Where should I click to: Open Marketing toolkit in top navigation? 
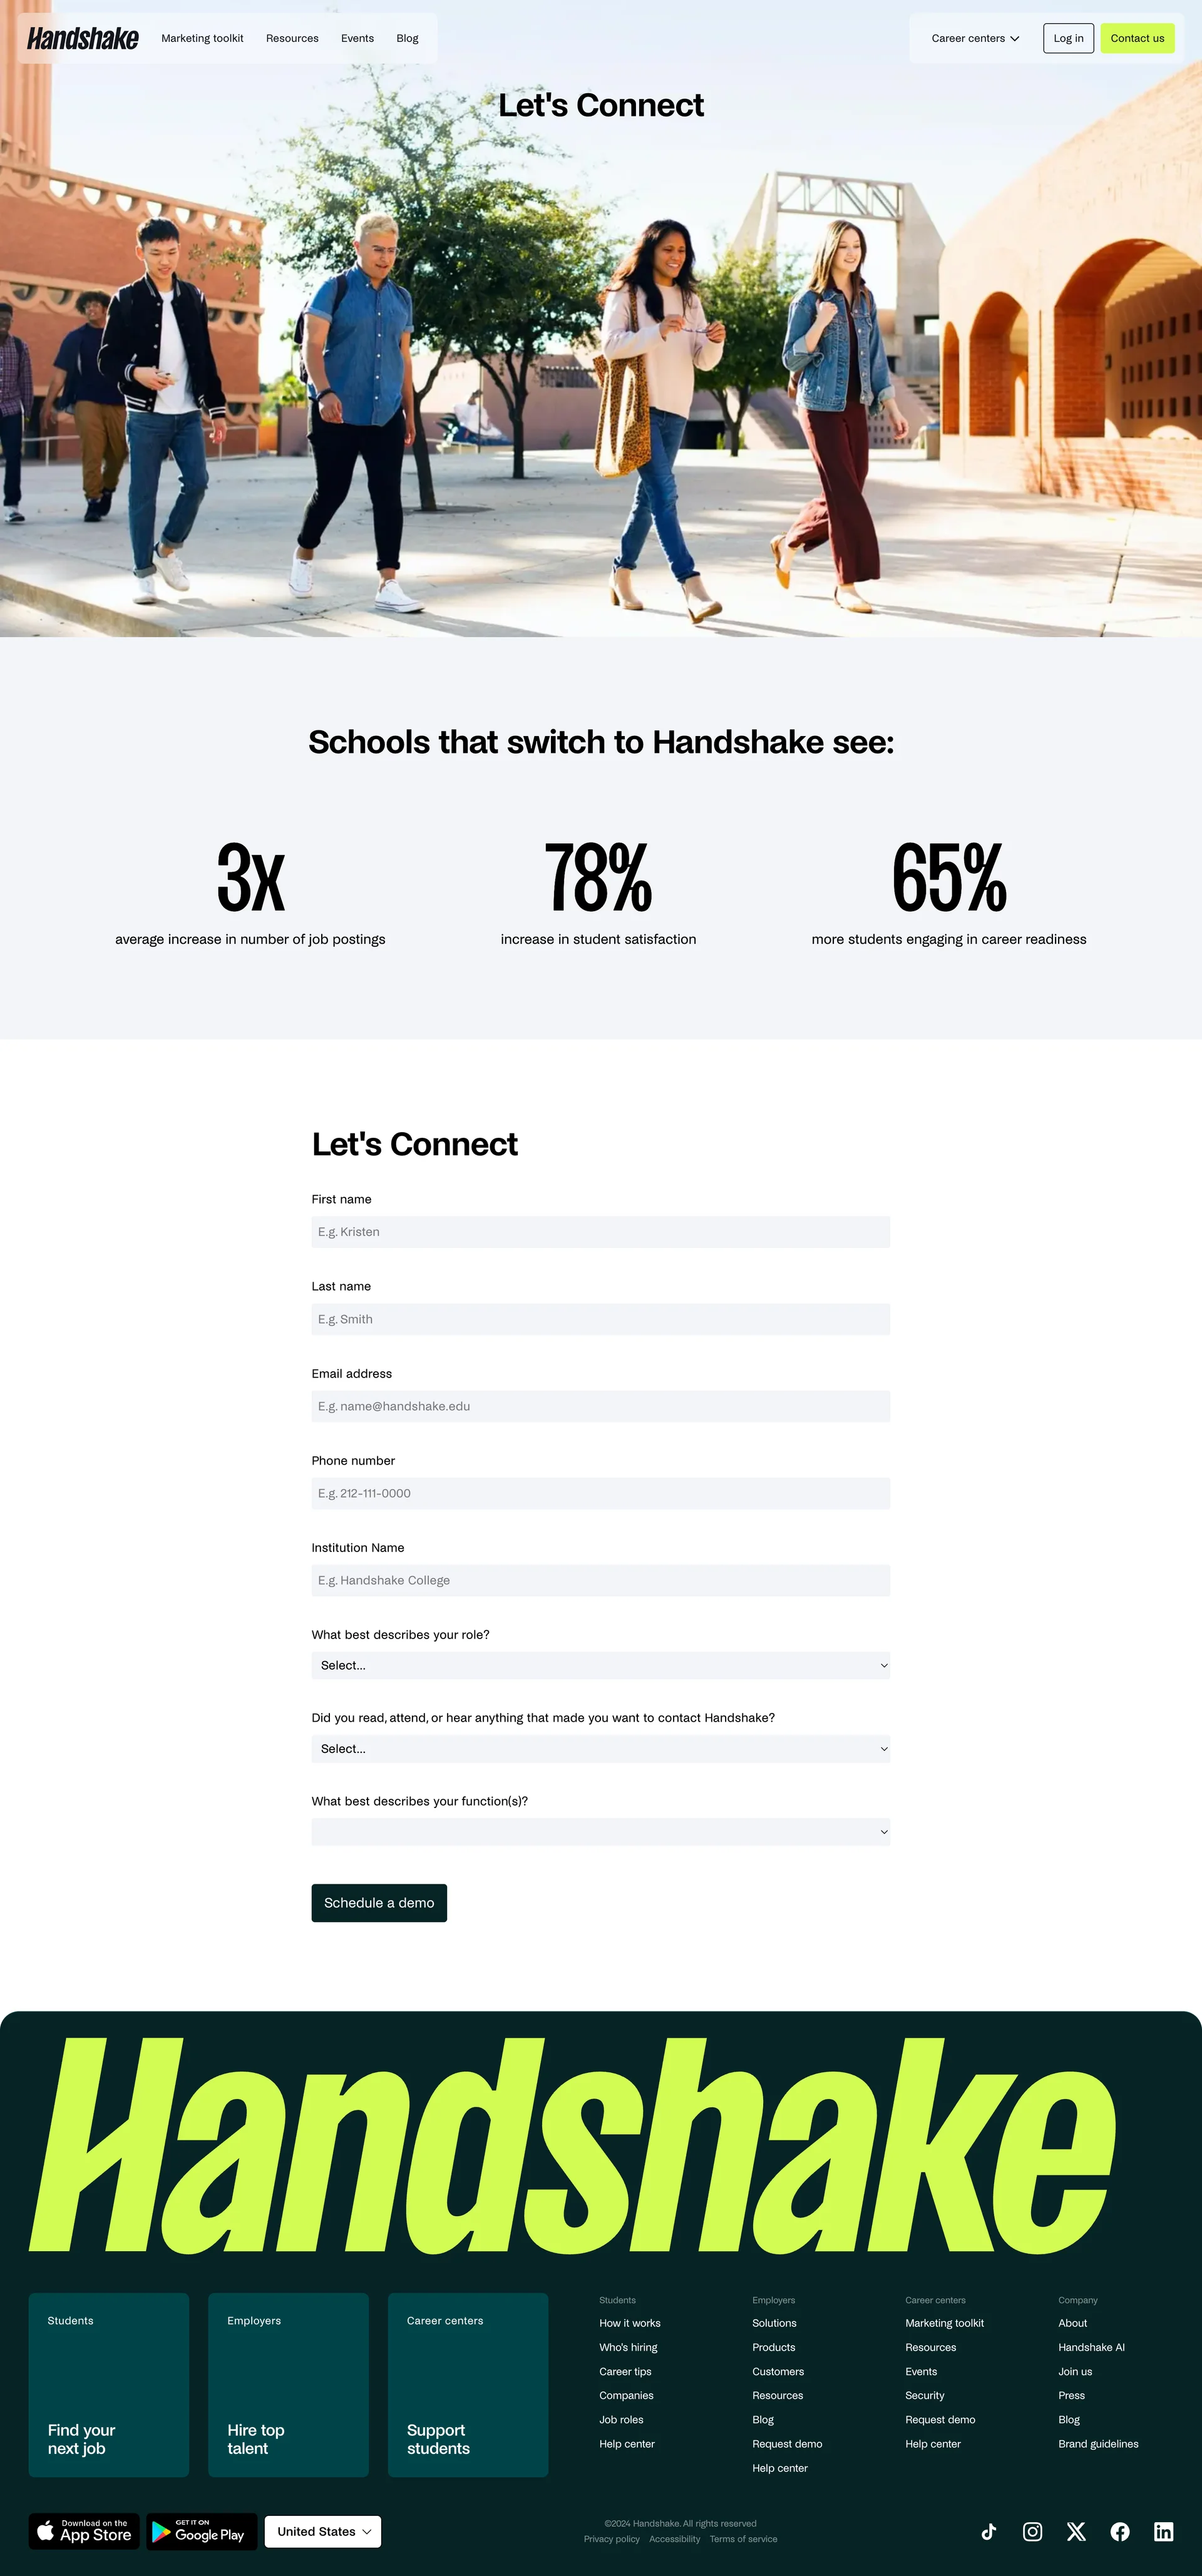click(x=202, y=38)
